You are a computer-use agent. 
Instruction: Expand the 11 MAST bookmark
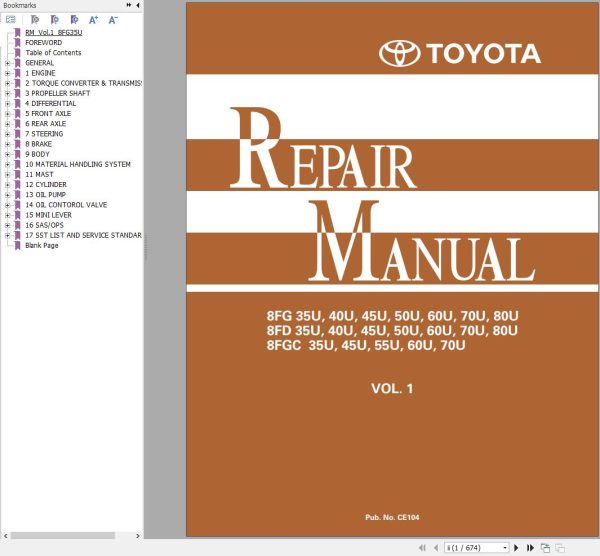(x=7, y=174)
